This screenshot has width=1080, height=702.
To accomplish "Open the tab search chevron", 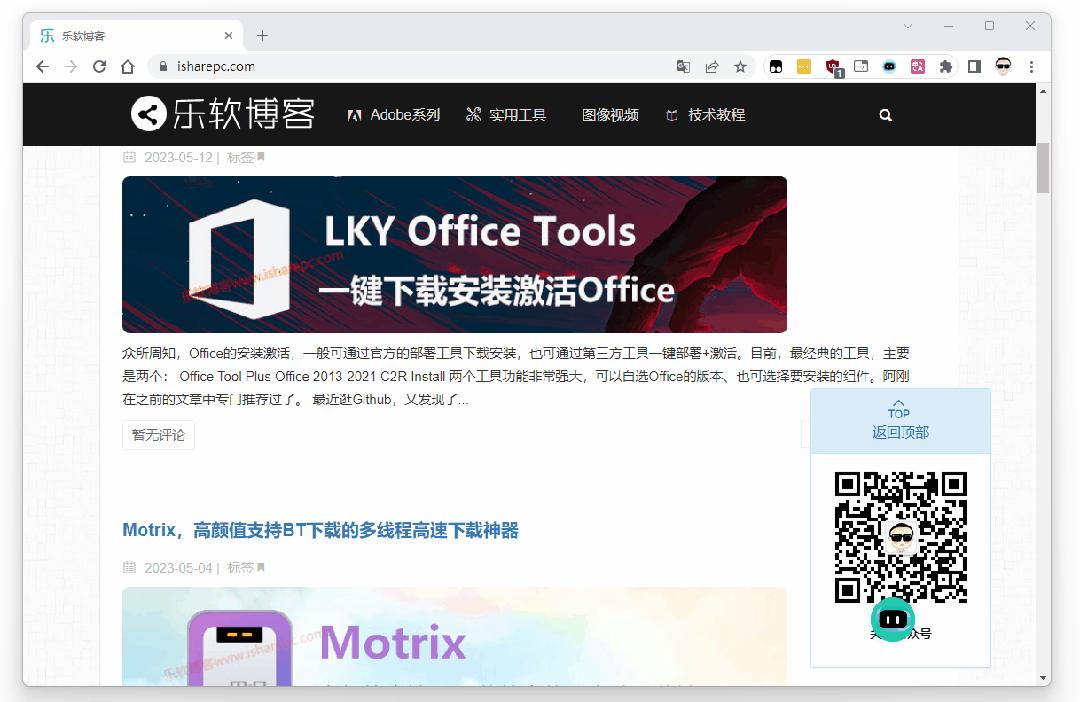I will point(908,26).
